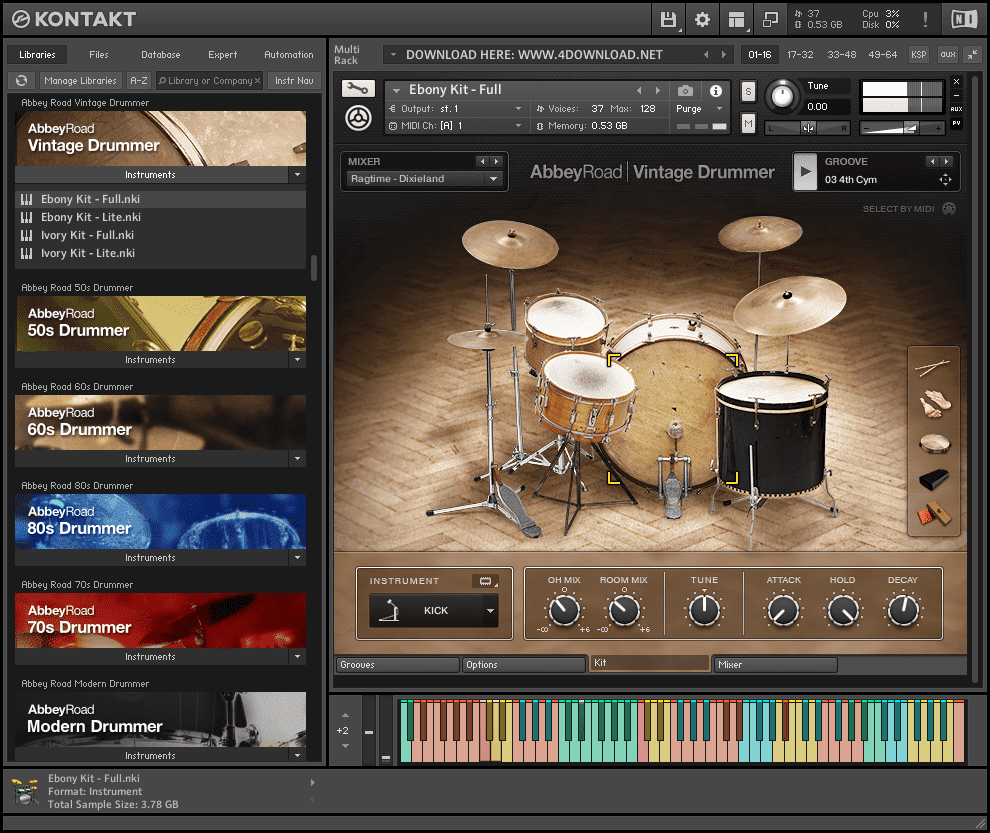Switch to the Grooves tab
Image resolution: width=990 pixels, height=833 pixels.
[x=397, y=664]
